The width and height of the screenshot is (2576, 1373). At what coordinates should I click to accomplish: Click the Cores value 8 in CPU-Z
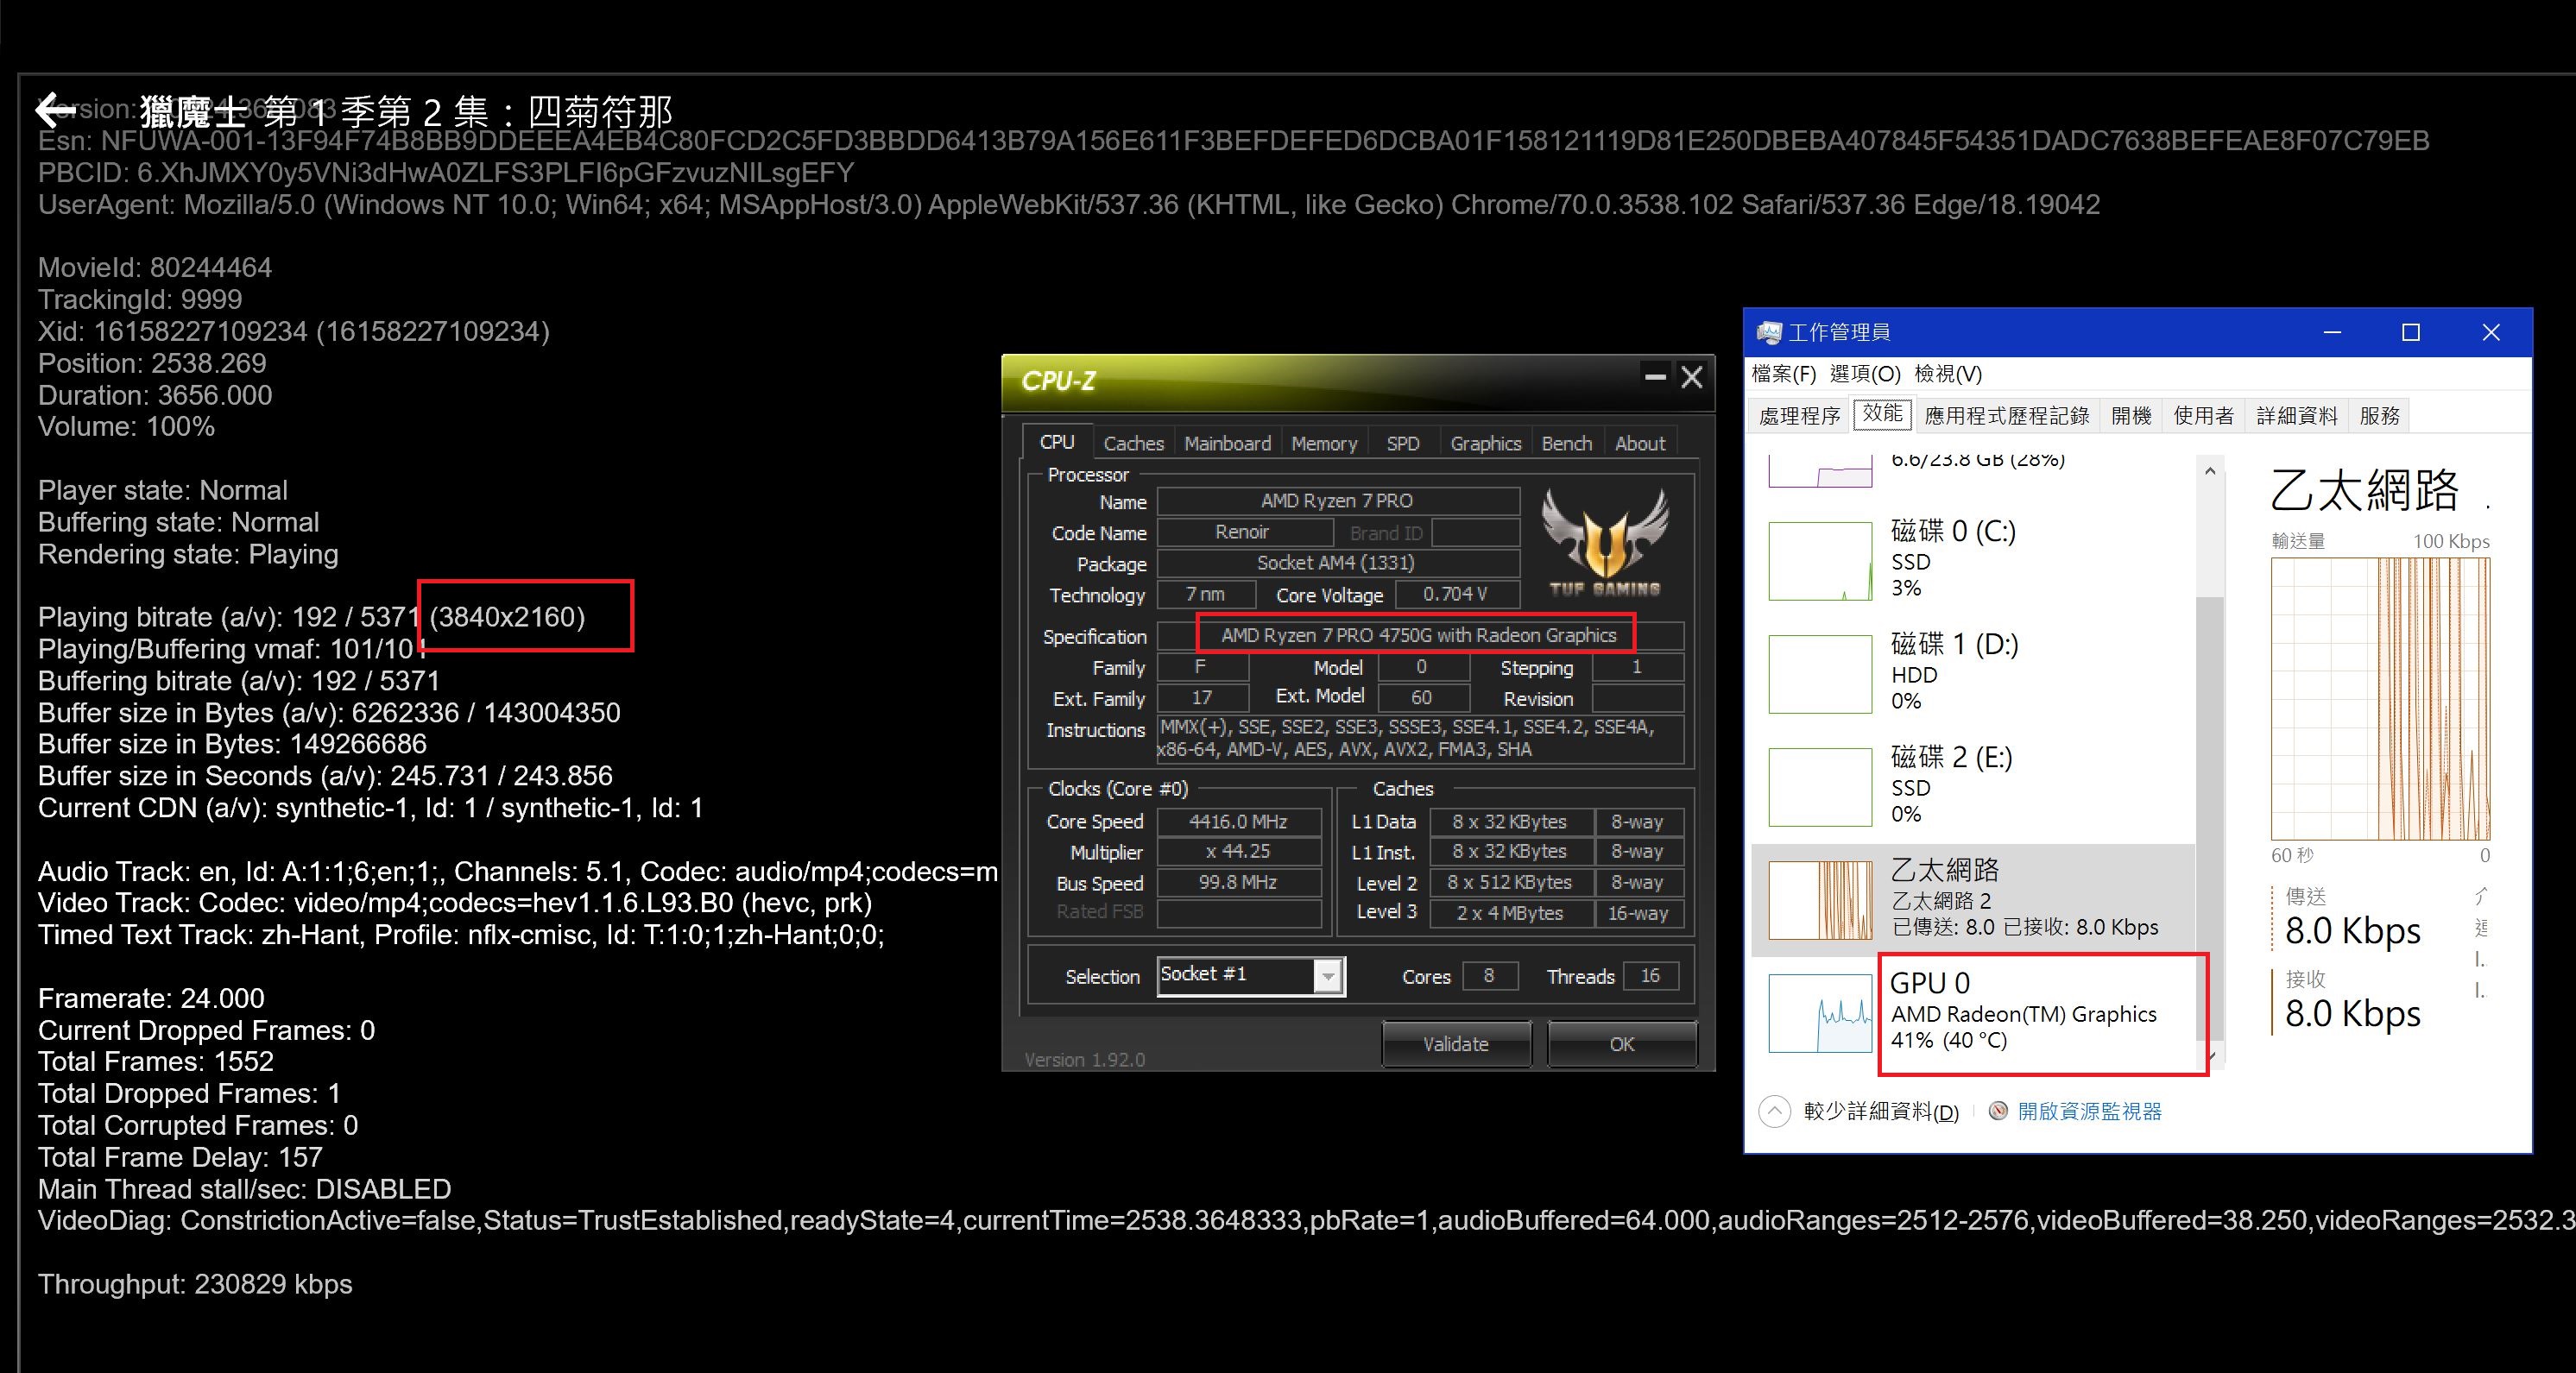(1489, 976)
